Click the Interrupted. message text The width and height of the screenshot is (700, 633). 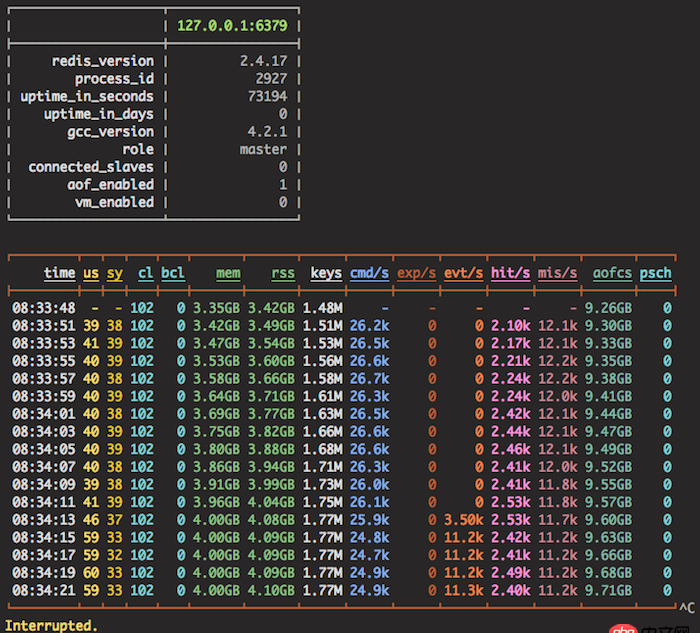pos(52,625)
